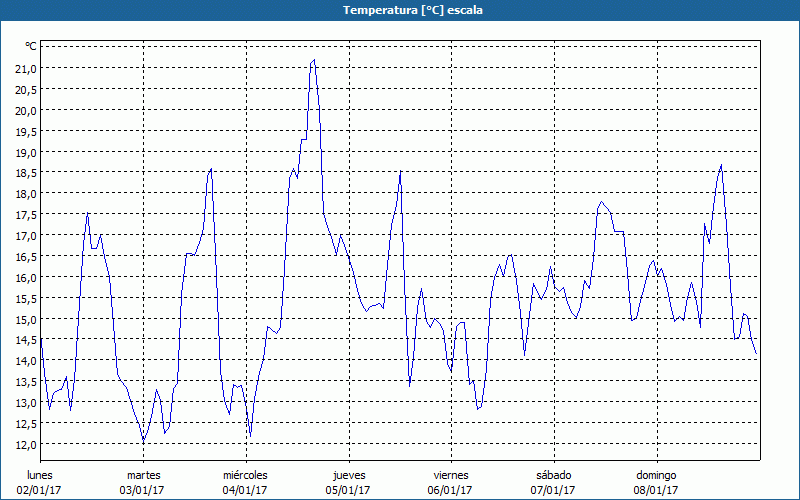Select the 04/01/17 date label
This screenshot has width=800, height=500.
pos(245,490)
